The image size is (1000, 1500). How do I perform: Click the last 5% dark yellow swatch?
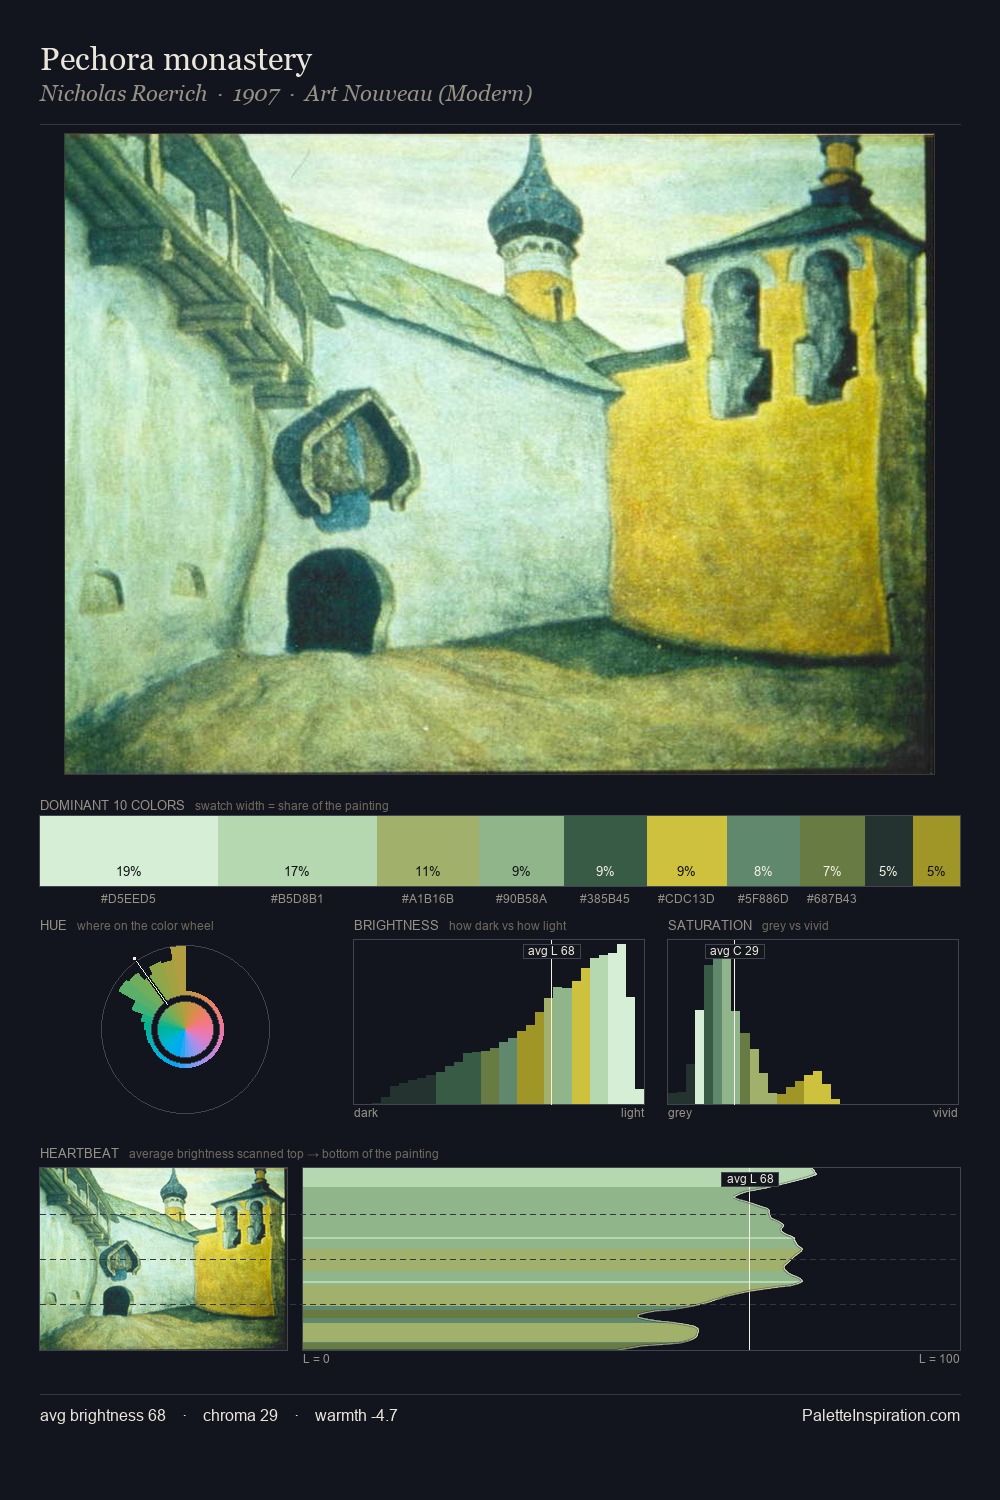936,851
